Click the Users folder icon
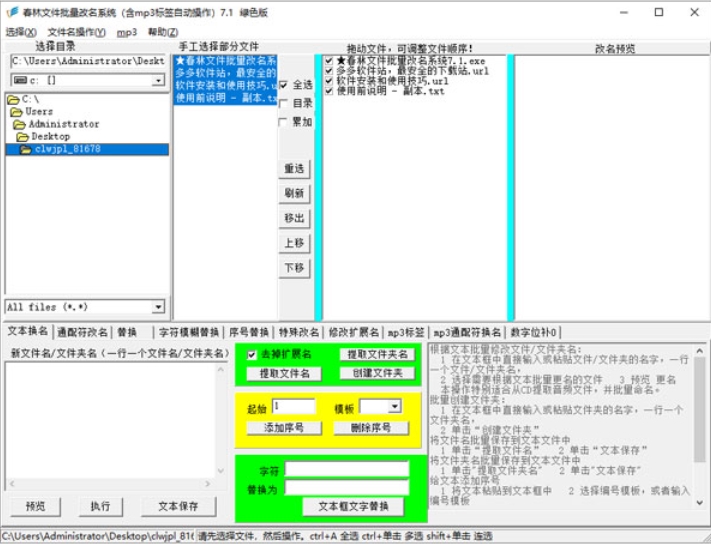This screenshot has height=544, width=711. pyautogui.click(x=17, y=112)
